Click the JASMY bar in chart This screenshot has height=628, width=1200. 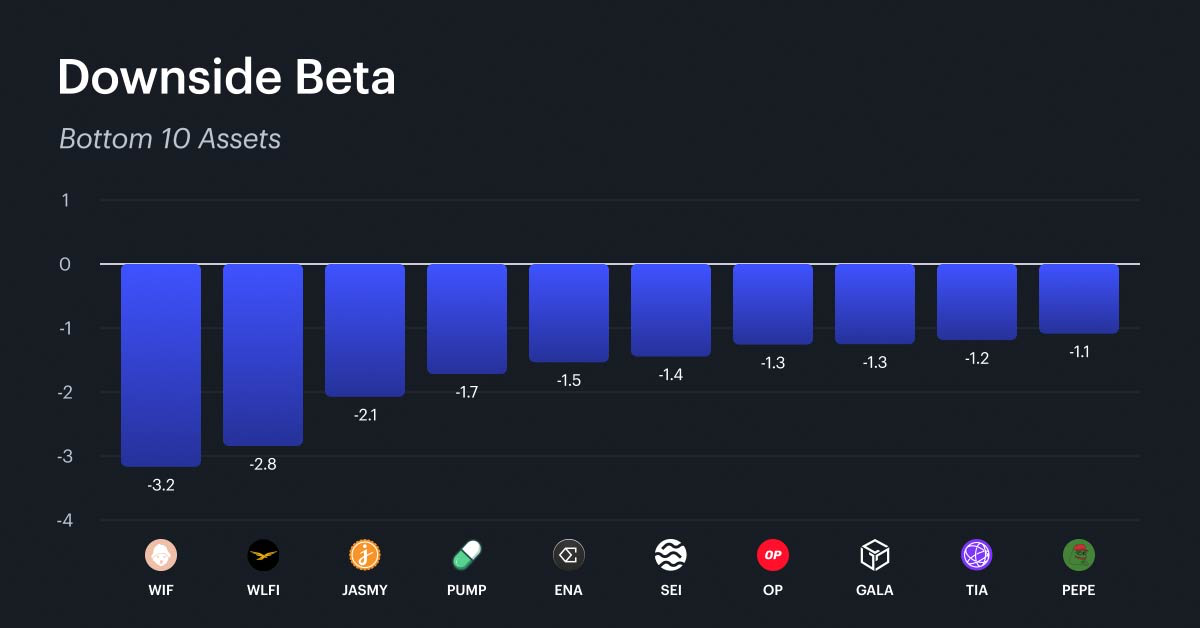(x=365, y=330)
